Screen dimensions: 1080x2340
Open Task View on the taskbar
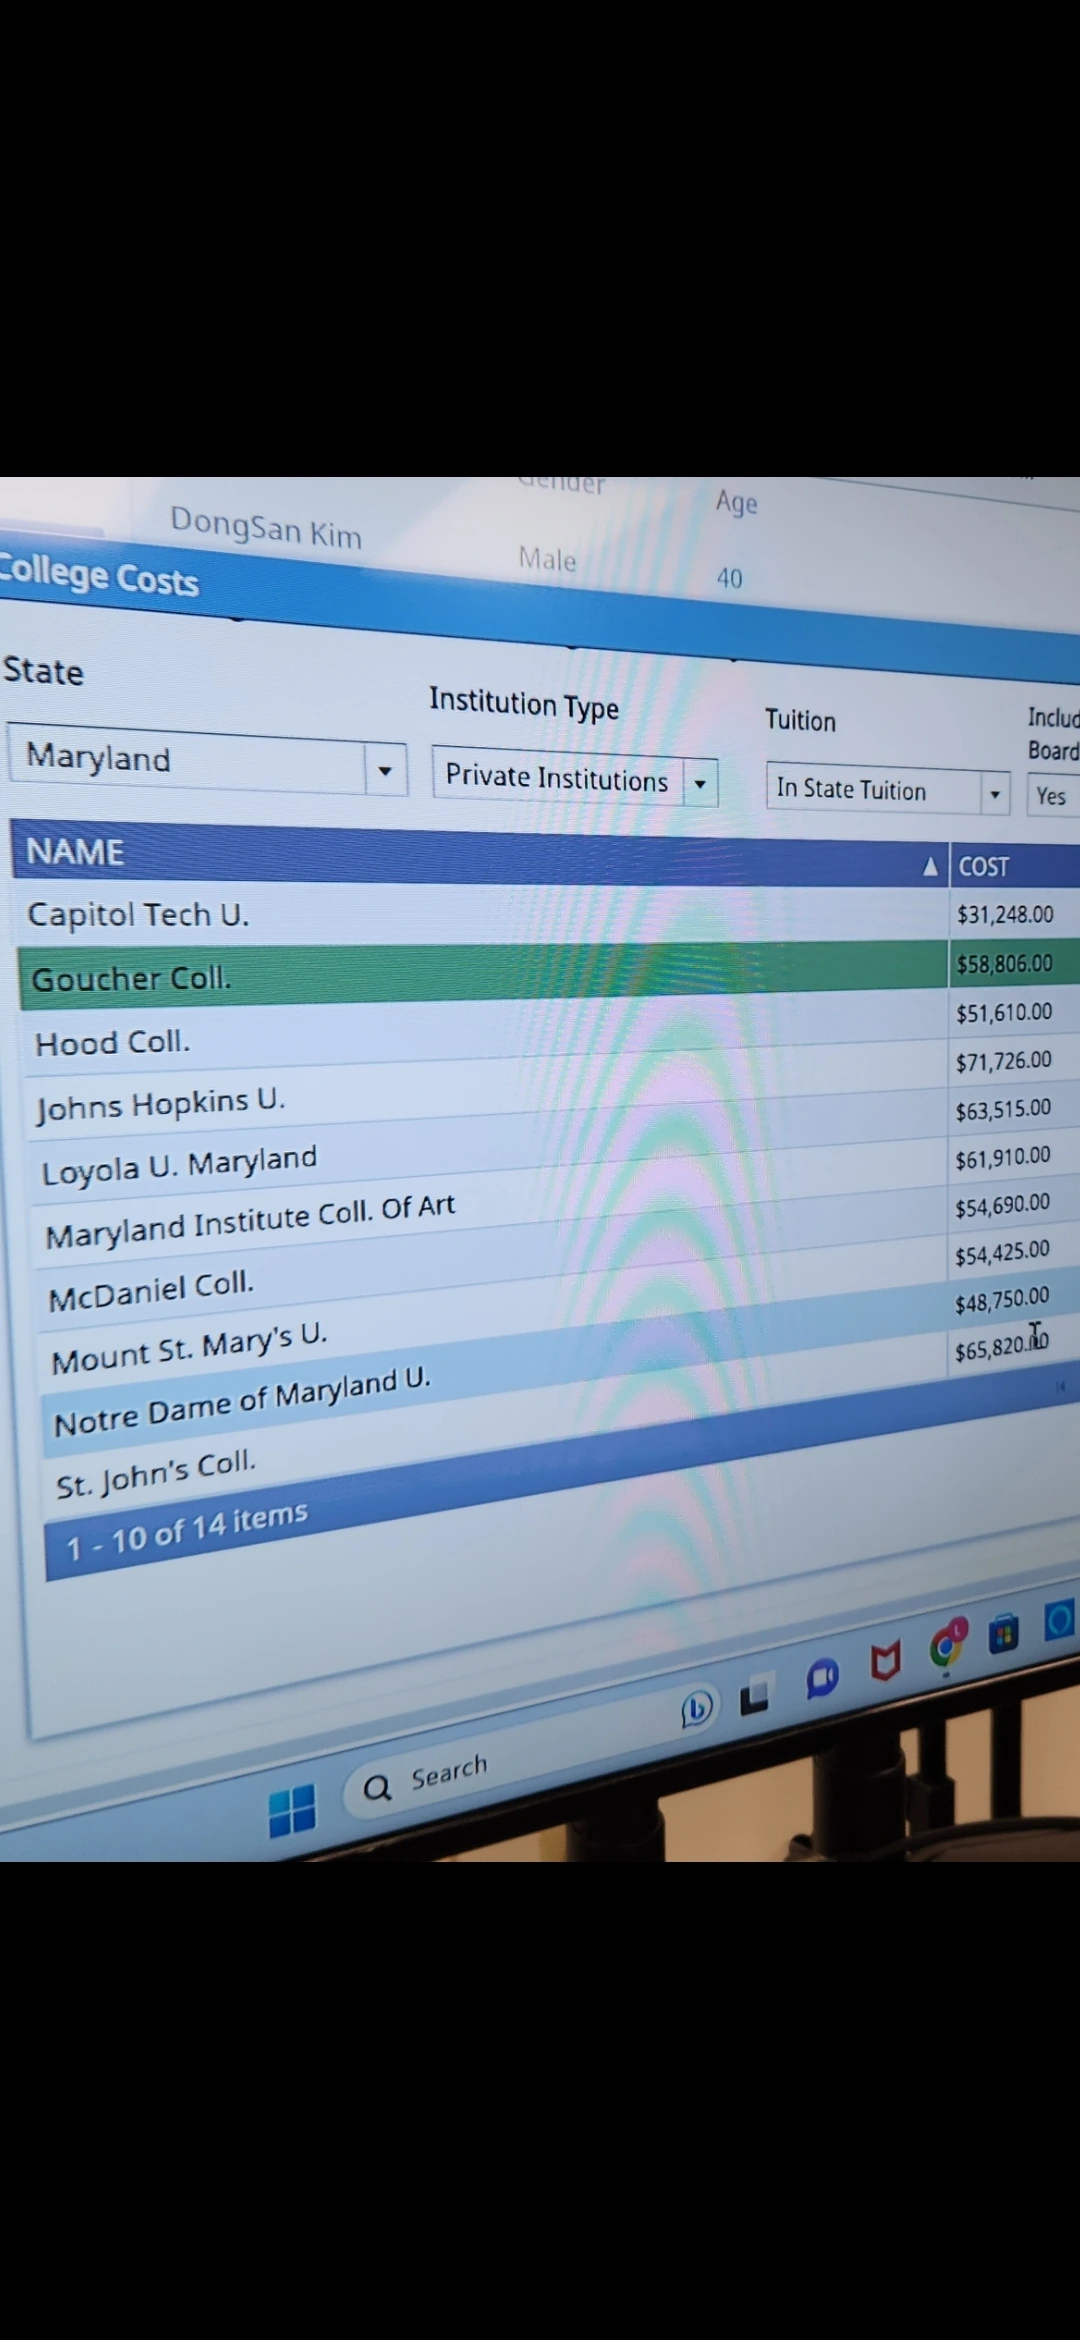[754, 1695]
